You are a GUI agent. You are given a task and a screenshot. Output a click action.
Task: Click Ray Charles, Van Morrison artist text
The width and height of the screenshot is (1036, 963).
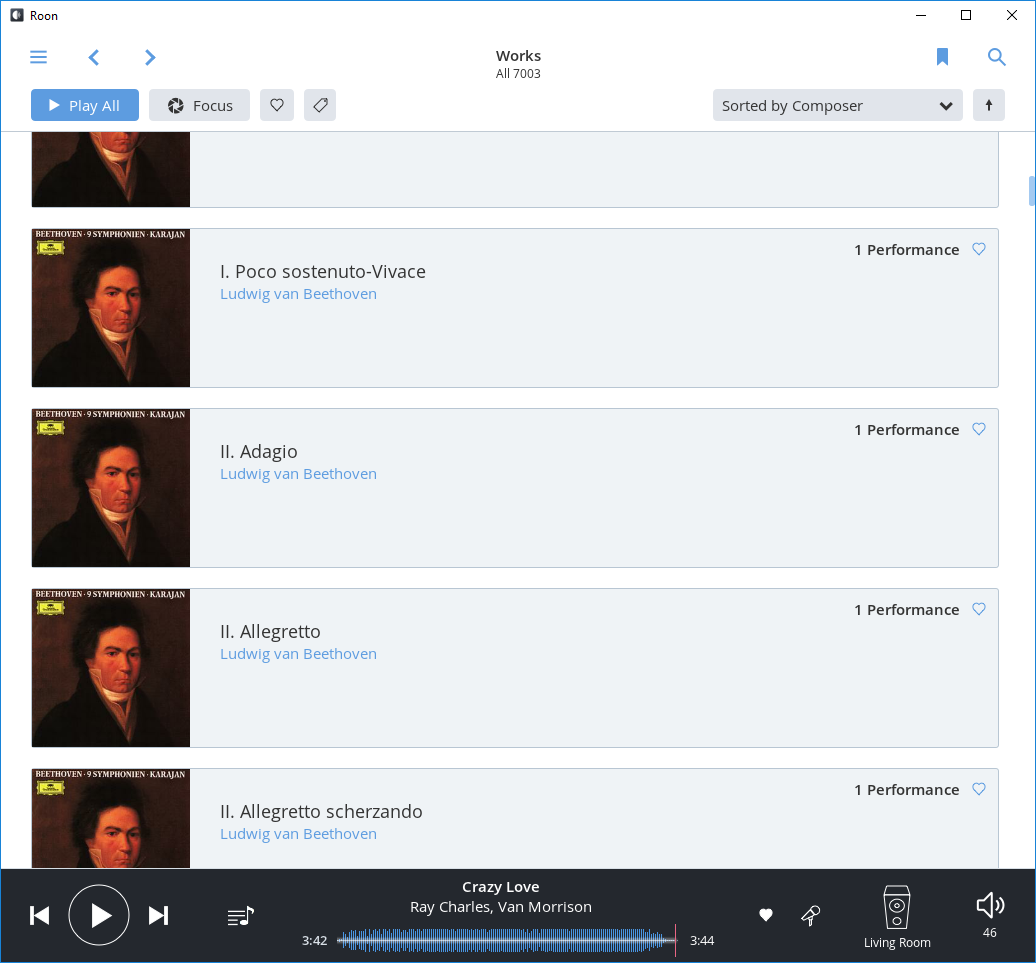(x=501, y=907)
